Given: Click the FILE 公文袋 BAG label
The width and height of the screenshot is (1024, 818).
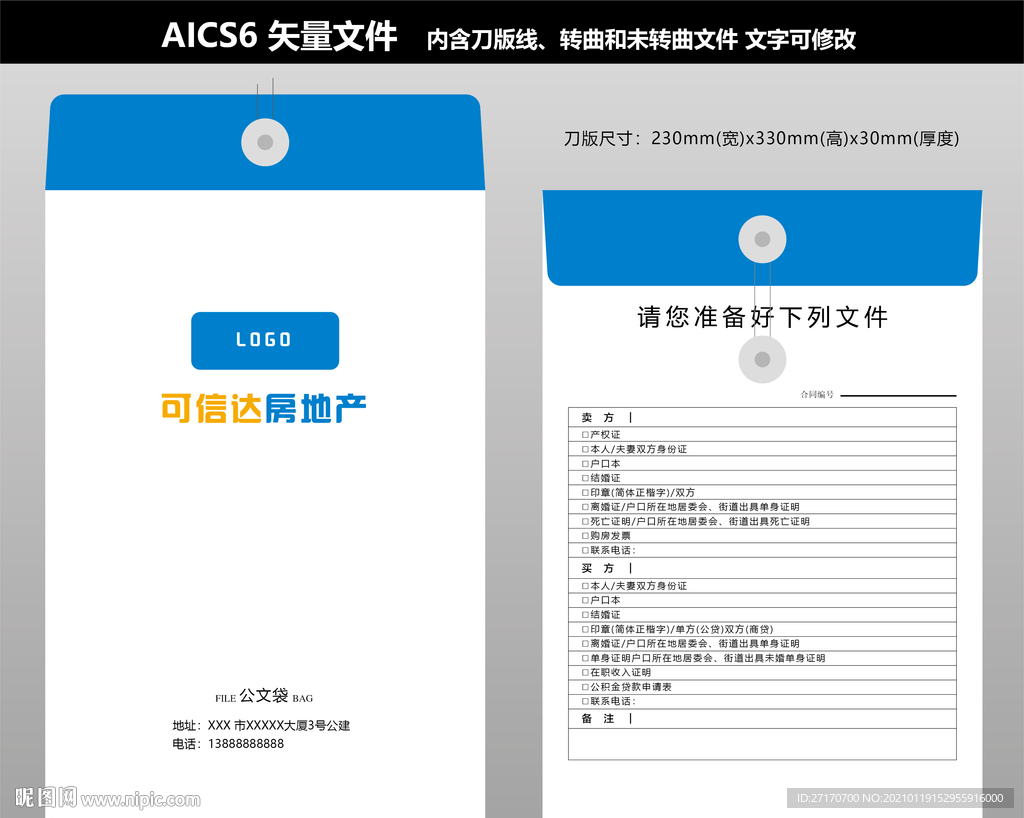Looking at the screenshot, I should click(x=264, y=696).
